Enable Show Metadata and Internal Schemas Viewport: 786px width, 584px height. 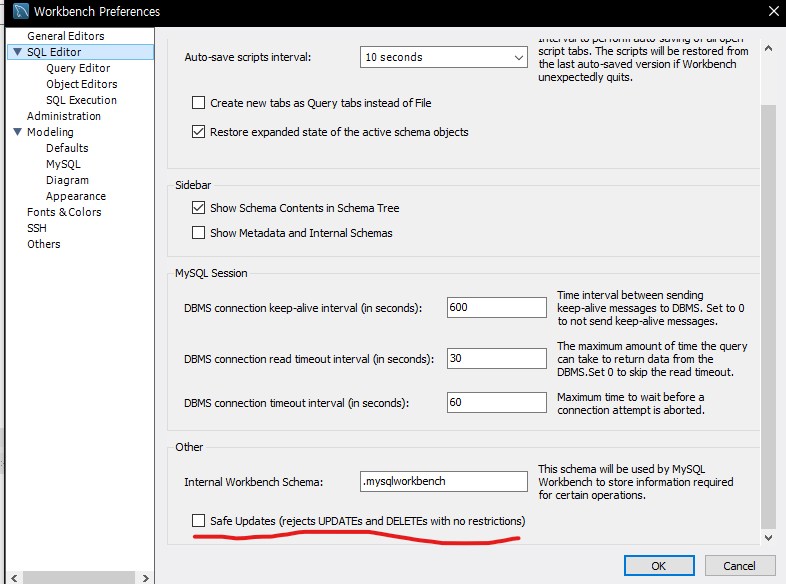(x=199, y=233)
